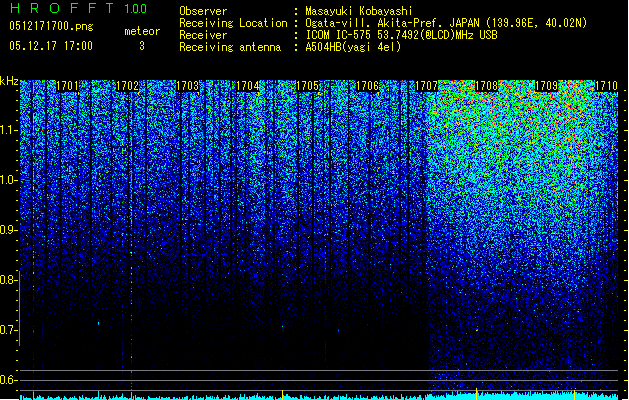Click the 0.6 frequency axis label
The width and height of the screenshot is (629, 400).
[8, 380]
